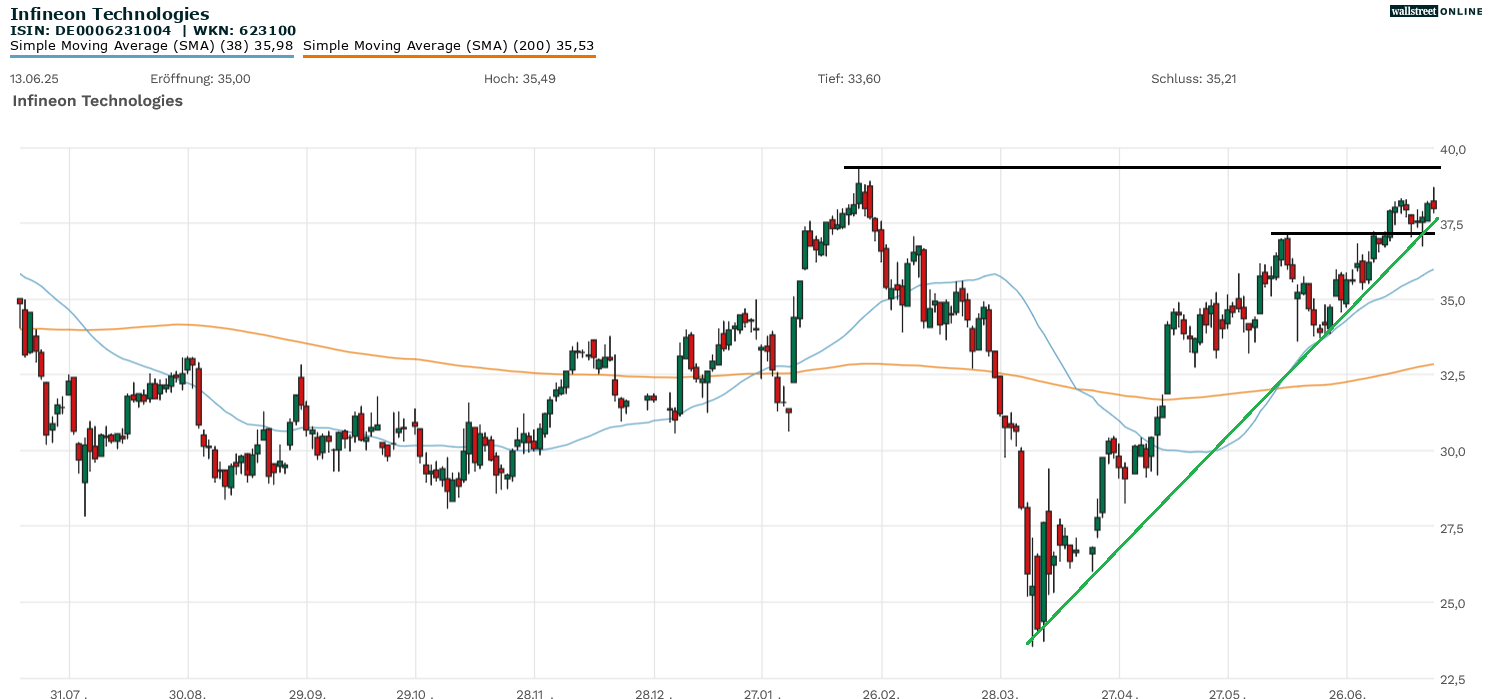The width and height of the screenshot is (1490, 699).
Task: Toggle the Simple Moving Average (SMA) (200) legend
Action: 449,46
